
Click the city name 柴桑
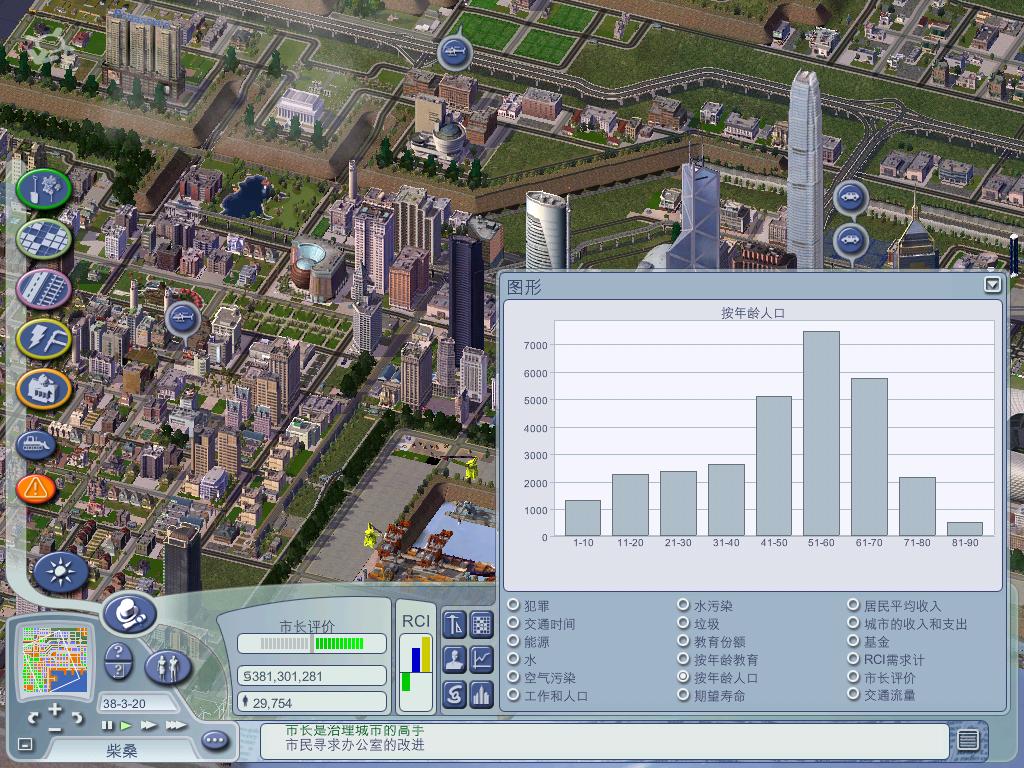point(122,750)
